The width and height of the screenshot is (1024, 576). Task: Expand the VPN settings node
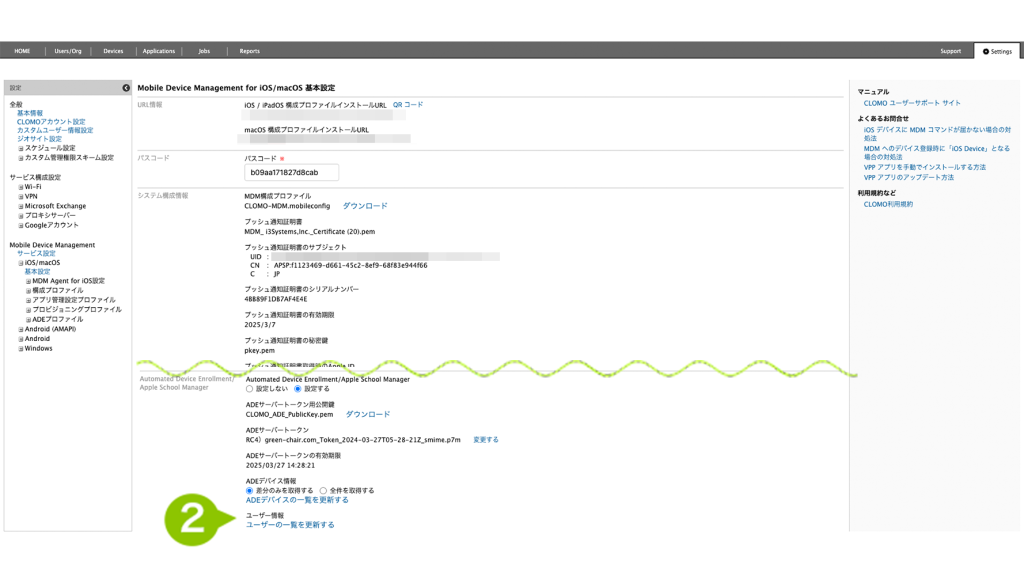point(21,197)
